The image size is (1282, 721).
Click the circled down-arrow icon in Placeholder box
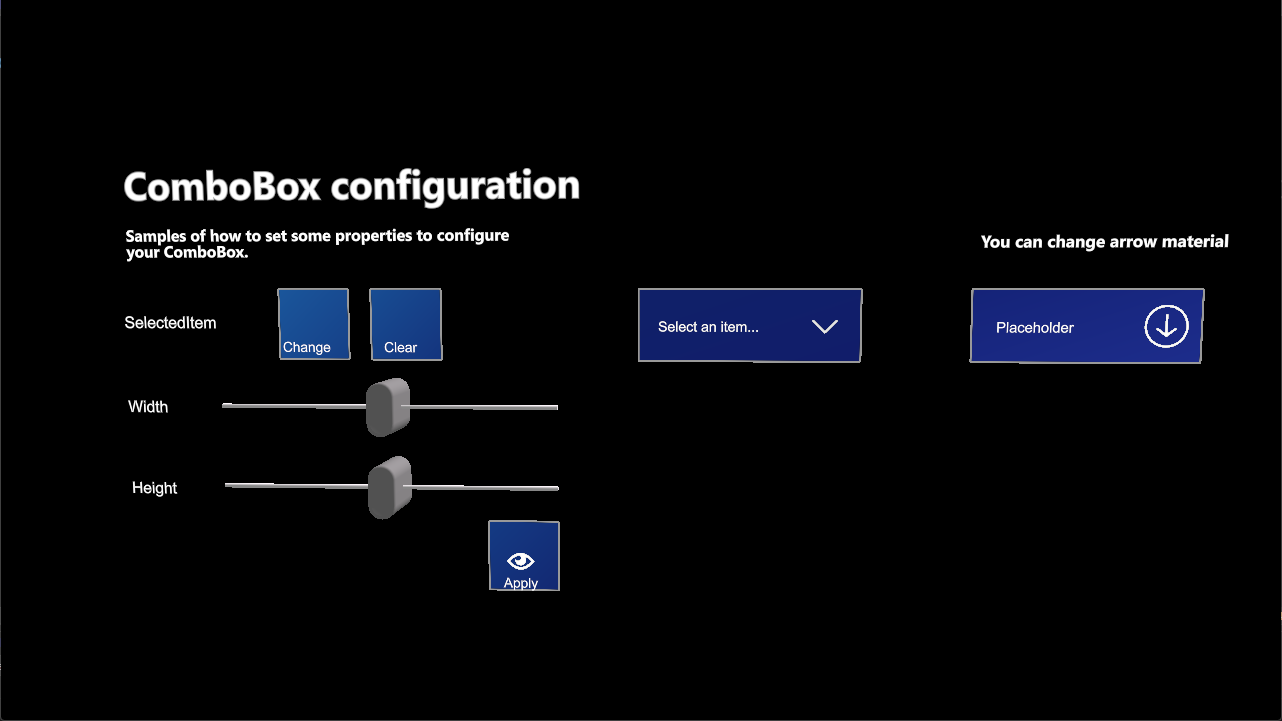[1166, 327]
